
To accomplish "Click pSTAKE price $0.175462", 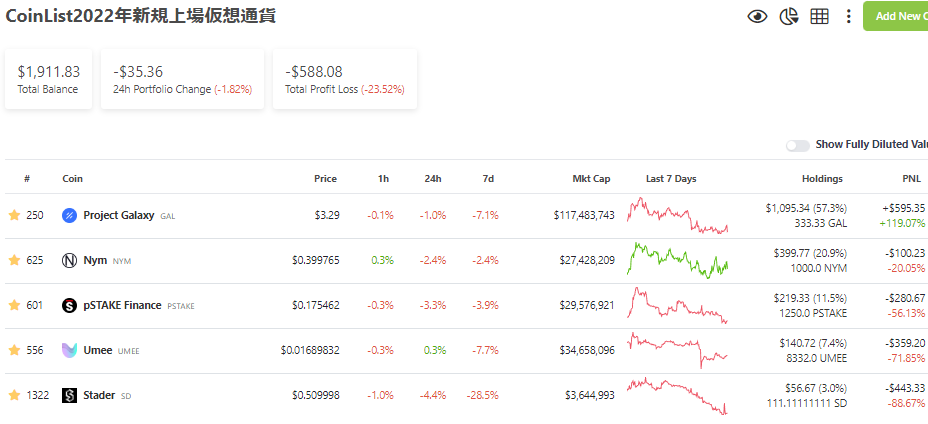I will point(316,306).
